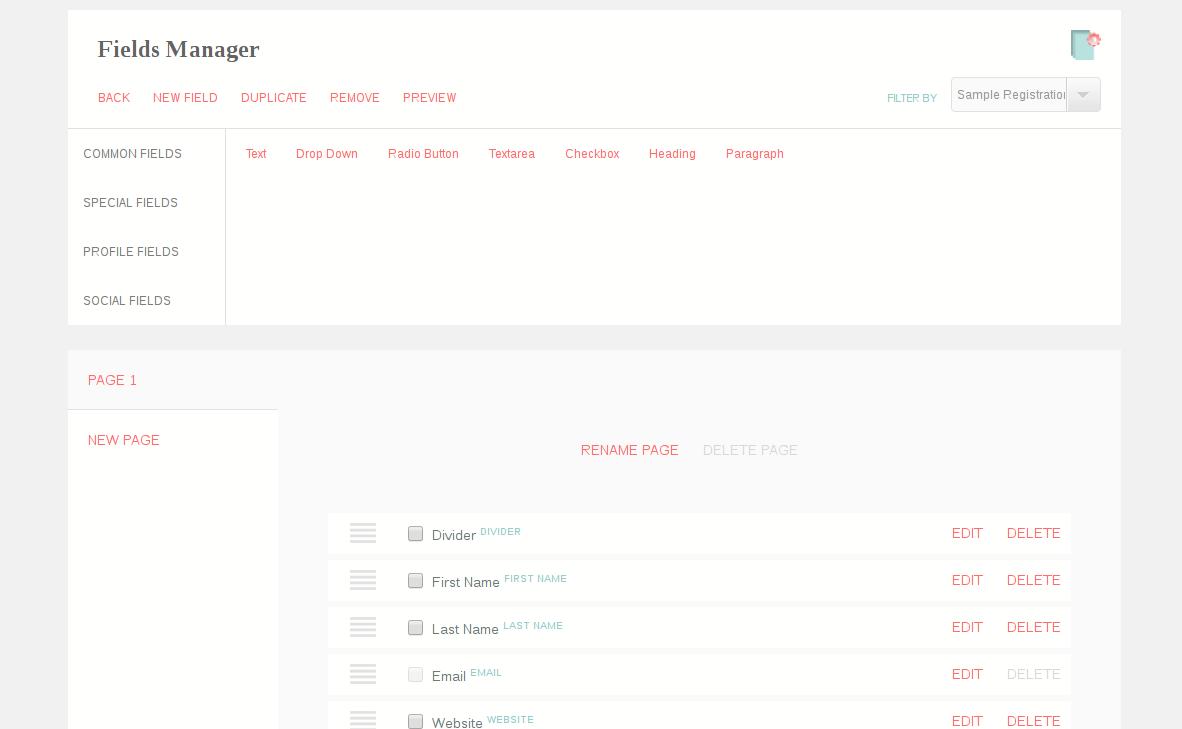This screenshot has height=729, width=1182.
Task: Open the Sample Registration filter dropdown
Action: [x=1083, y=94]
